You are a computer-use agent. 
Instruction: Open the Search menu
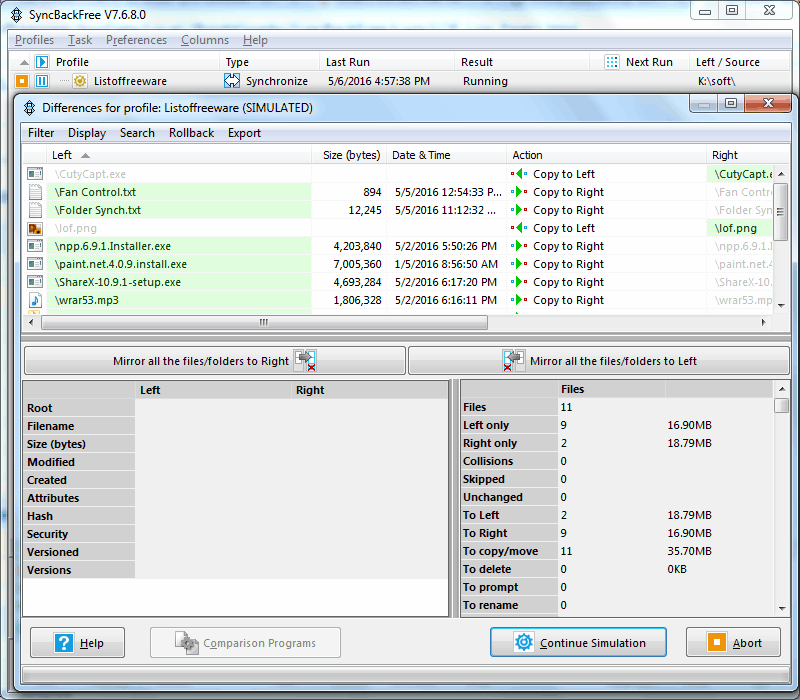137,133
